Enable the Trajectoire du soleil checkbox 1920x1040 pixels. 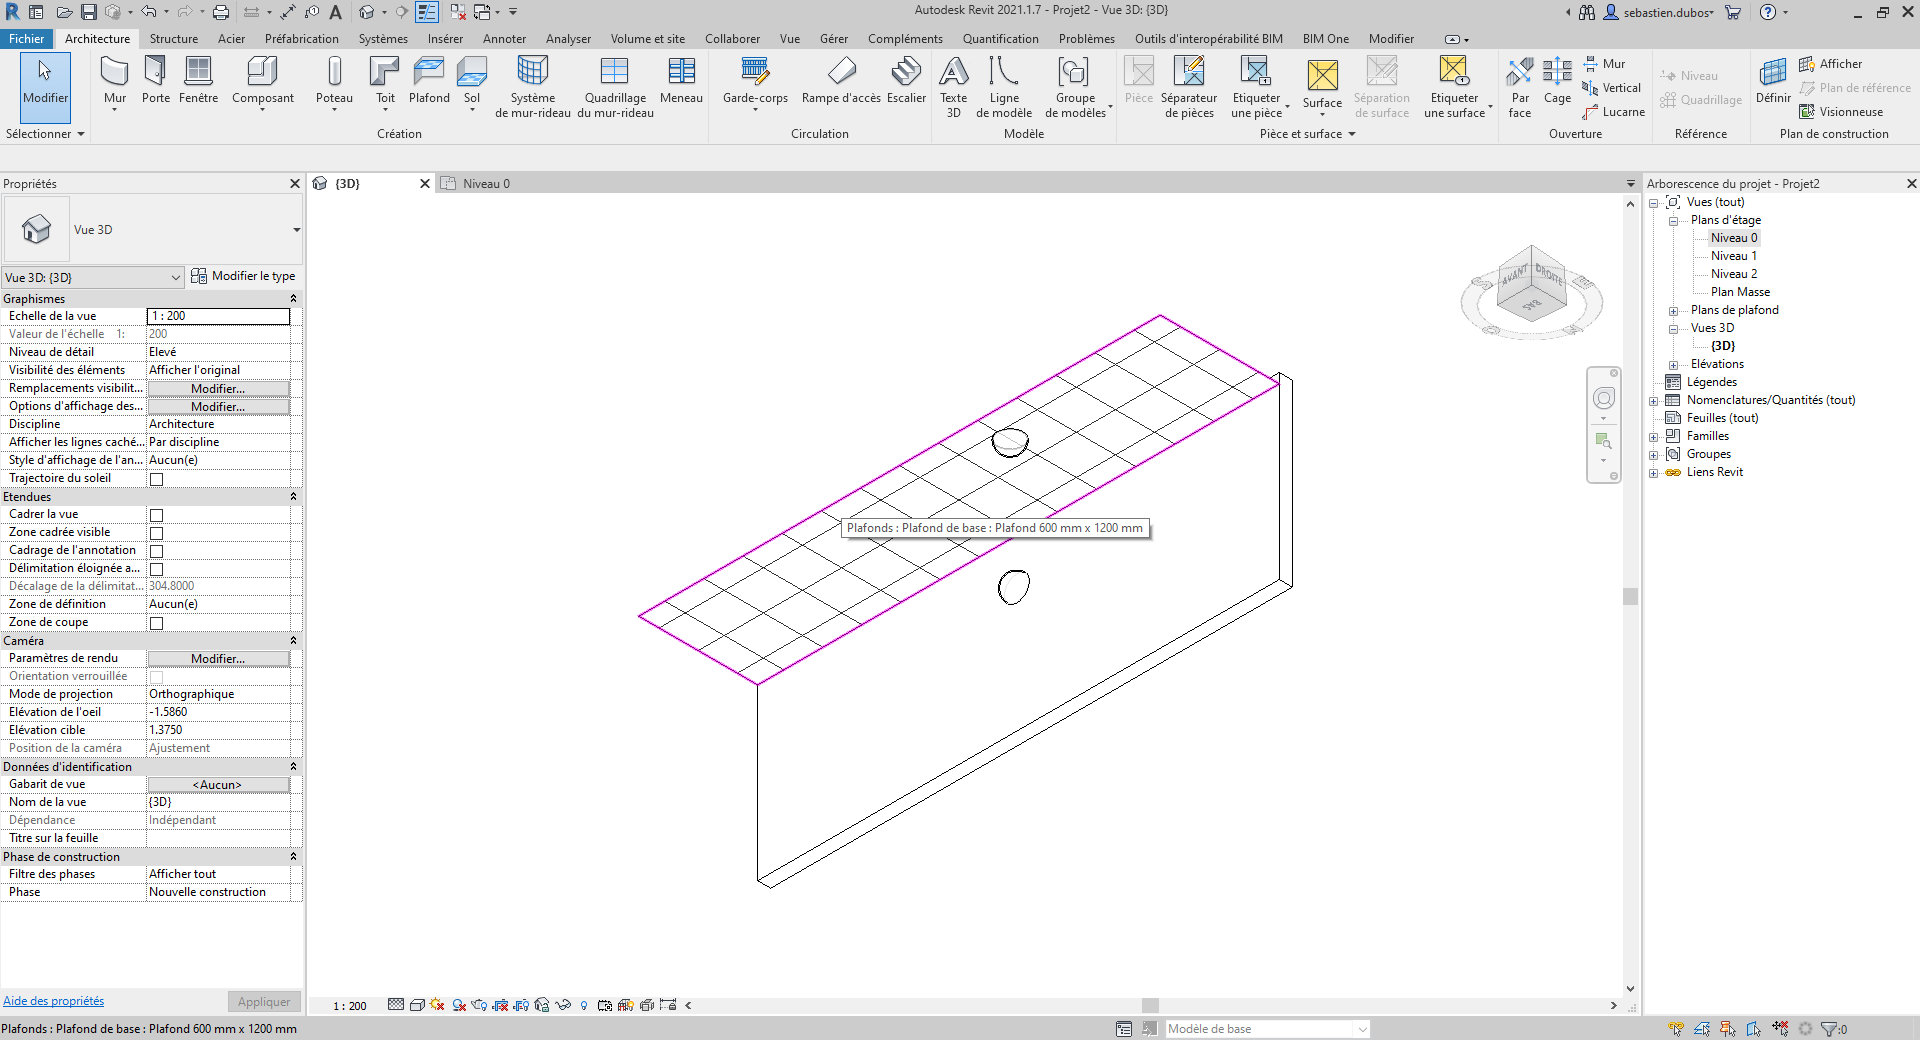[156, 479]
